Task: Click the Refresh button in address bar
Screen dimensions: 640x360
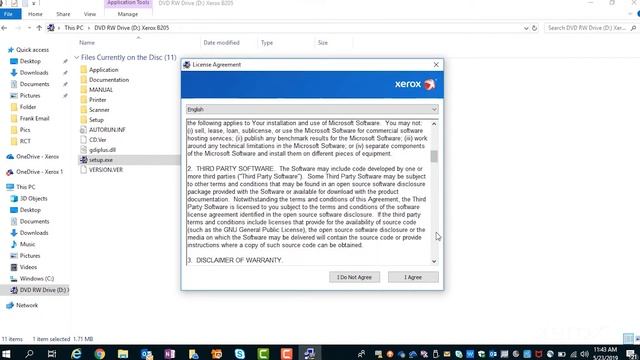Action: [x=534, y=28]
